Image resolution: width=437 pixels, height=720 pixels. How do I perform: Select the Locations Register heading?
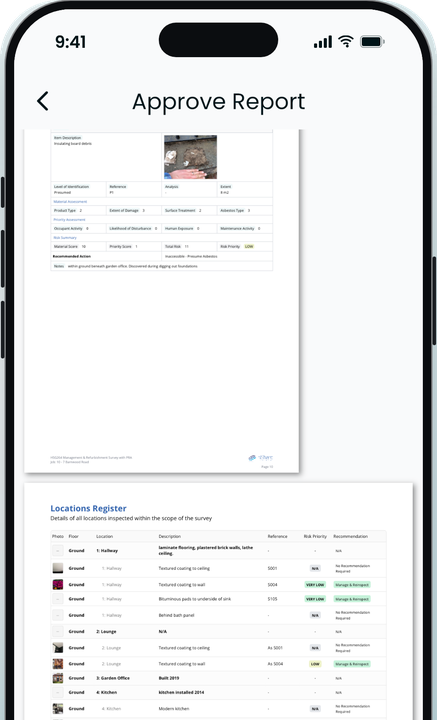pyautogui.click(x=88, y=508)
